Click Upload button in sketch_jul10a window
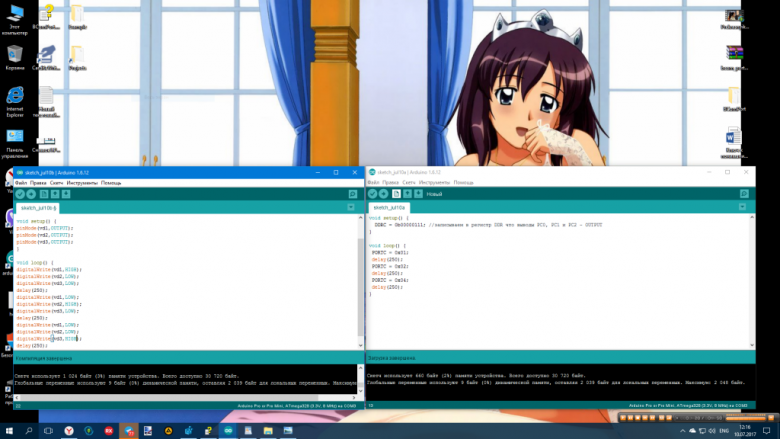780x439 pixels. click(x=383, y=193)
